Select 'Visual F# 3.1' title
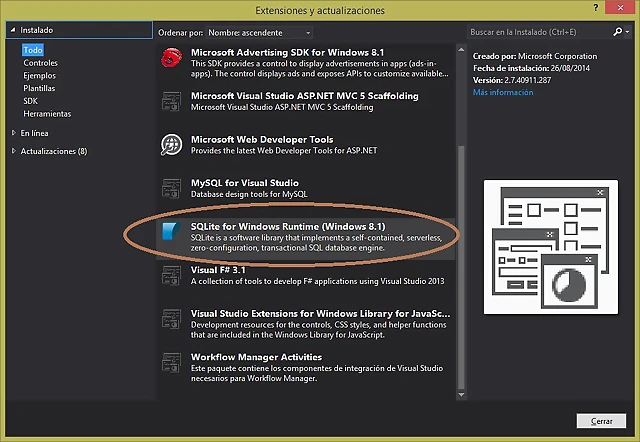The image size is (640, 442). [218, 270]
